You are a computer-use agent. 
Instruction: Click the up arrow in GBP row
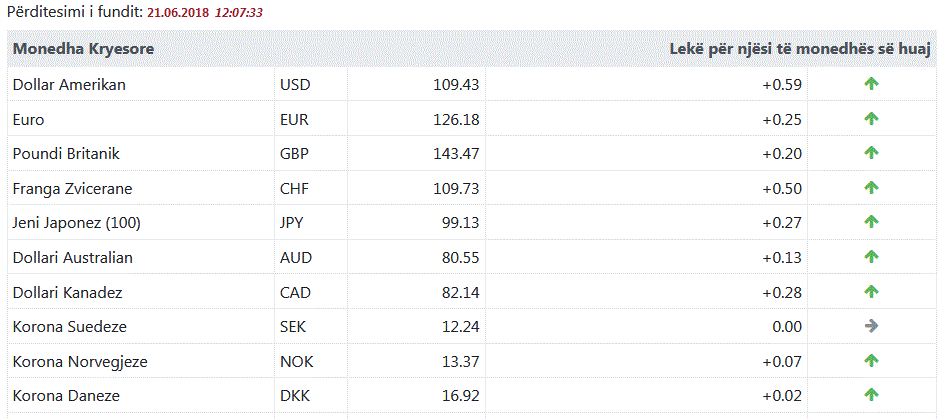(x=871, y=153)
